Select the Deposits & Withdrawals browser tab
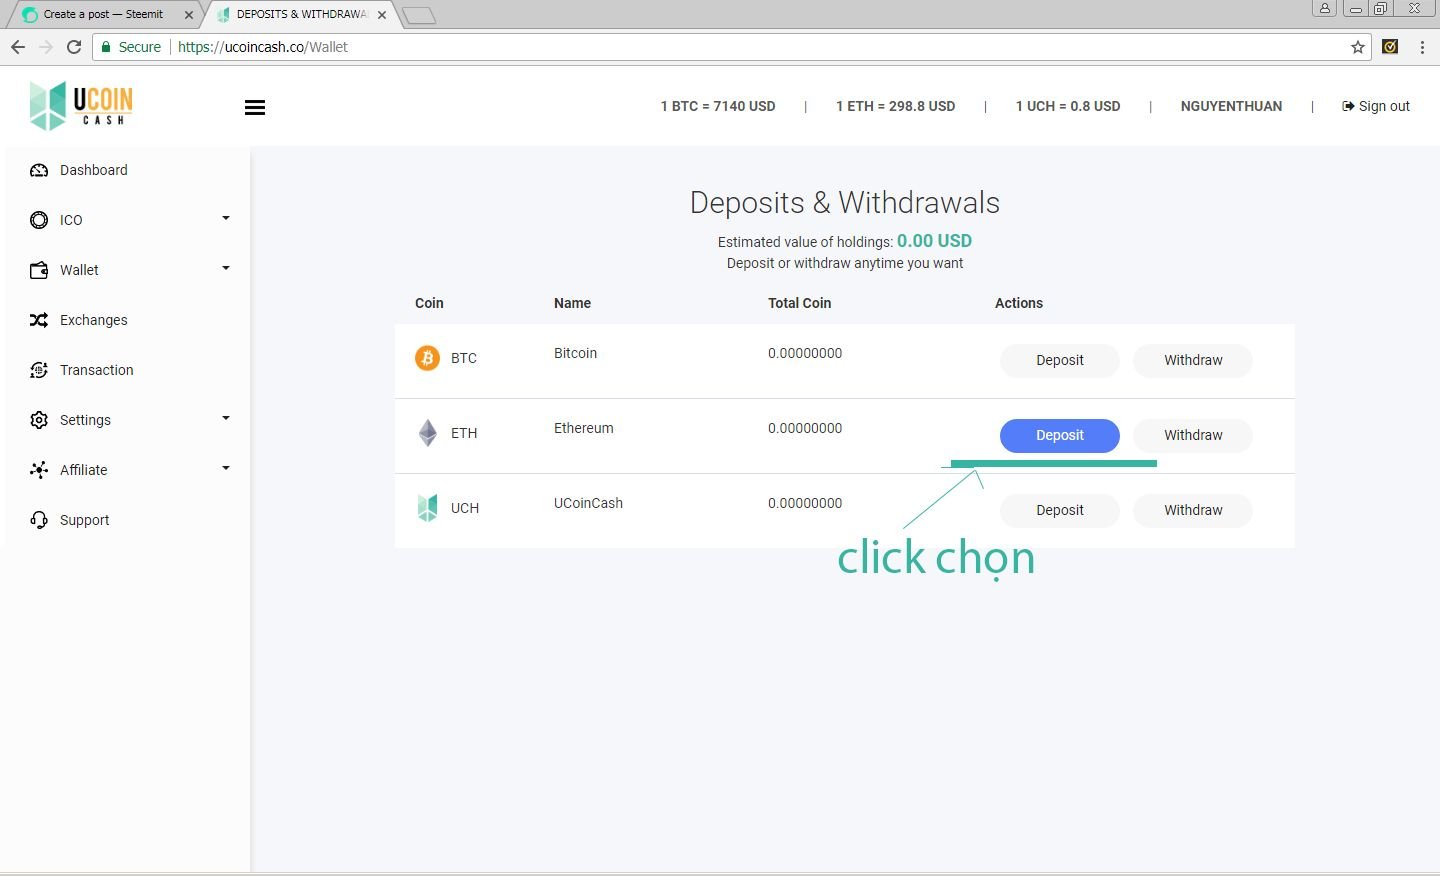Viewport: 1440px width, 876px height. point(302,15)
